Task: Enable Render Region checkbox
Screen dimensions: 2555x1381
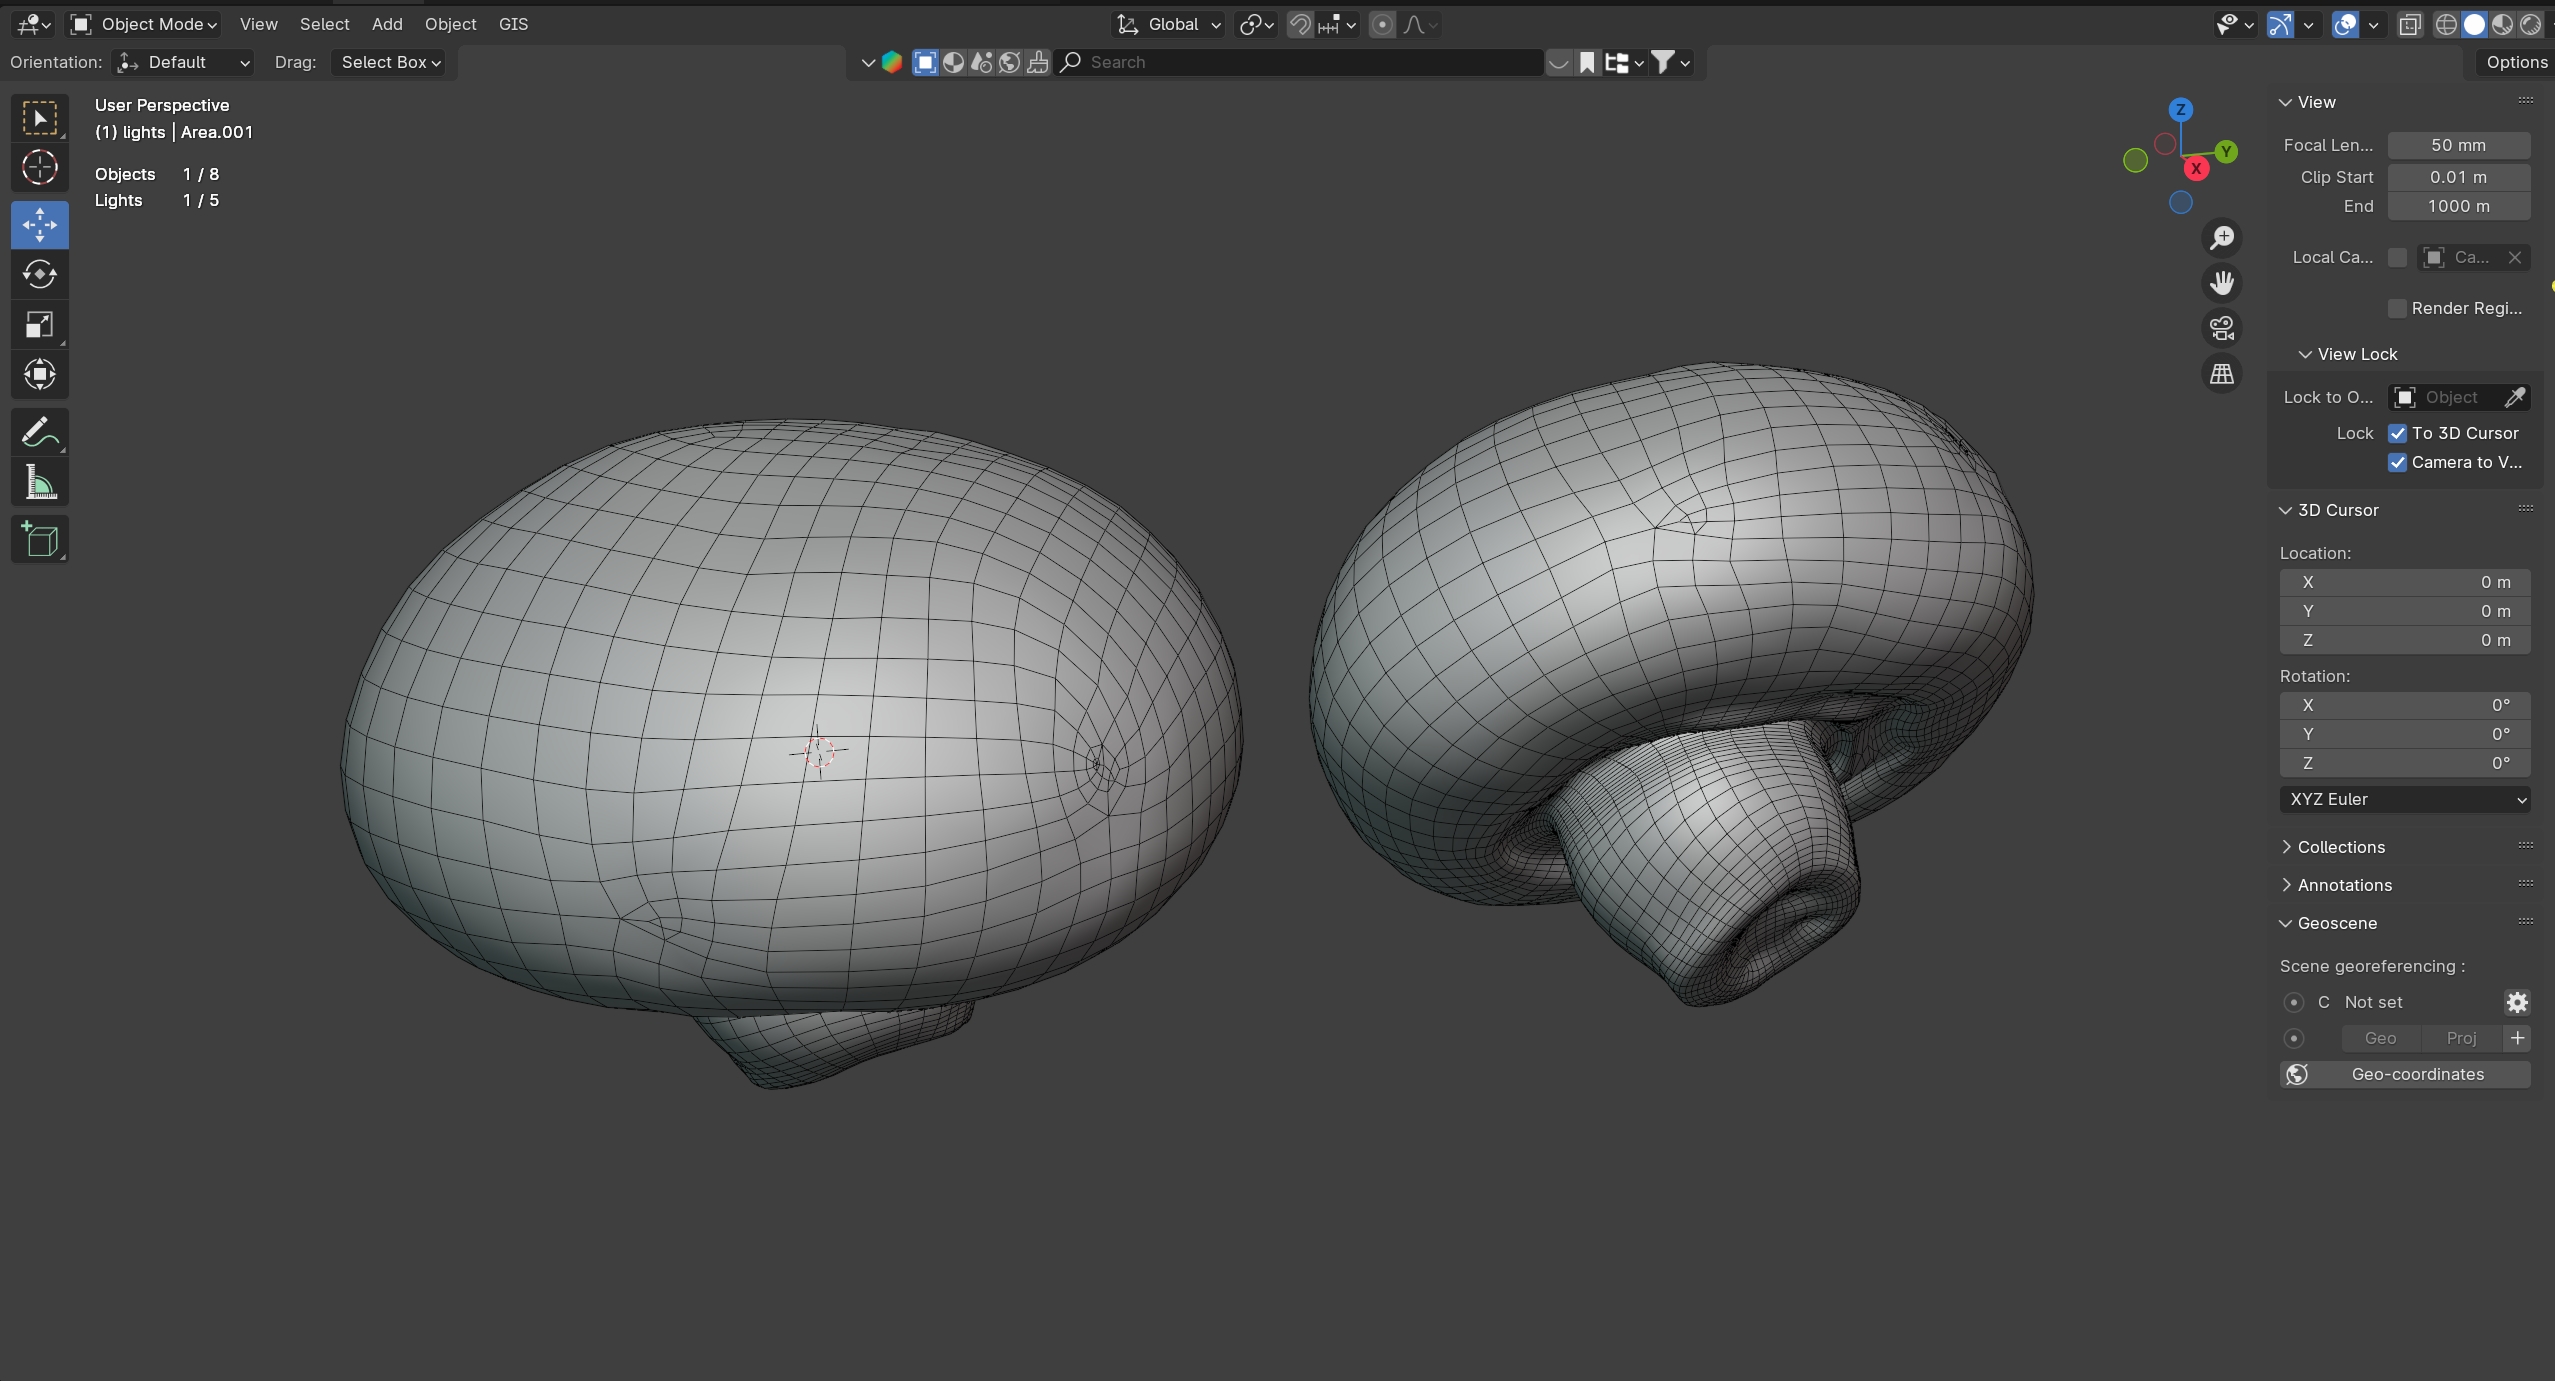Action: [2397, 308]
